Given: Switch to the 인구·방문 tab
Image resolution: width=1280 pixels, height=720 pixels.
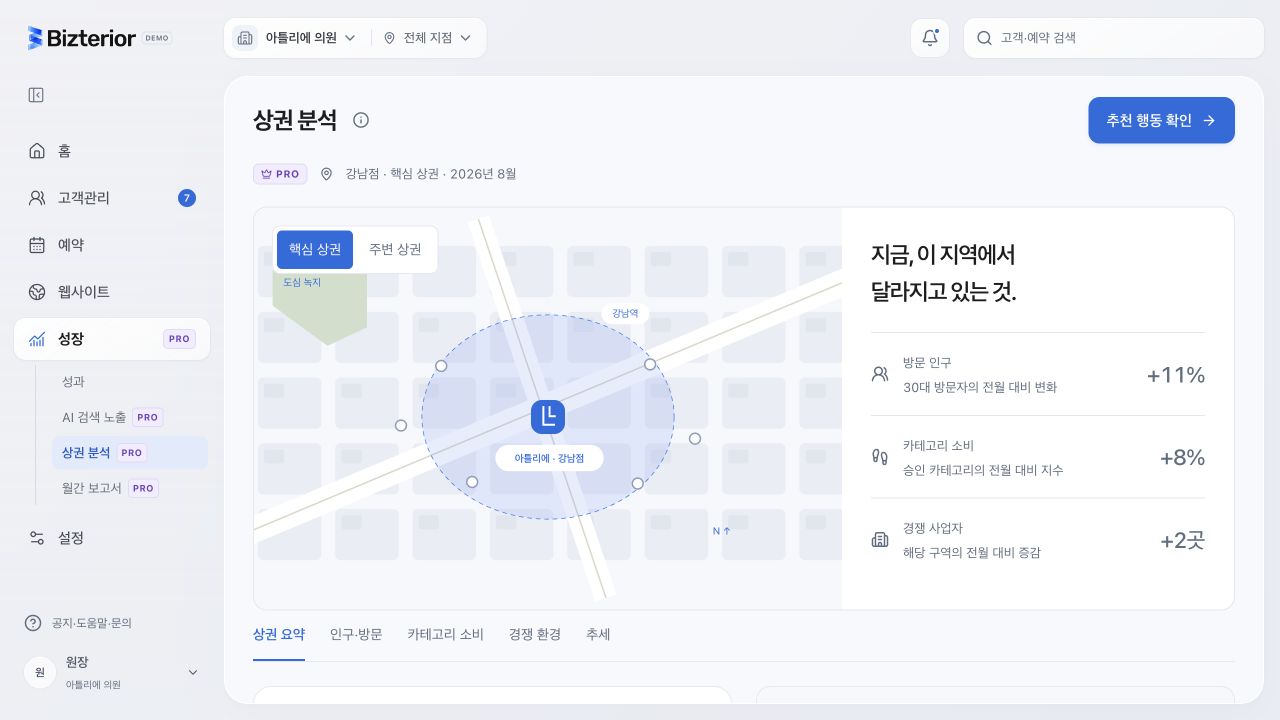Looking at the screenshot, I should [356, 635].
